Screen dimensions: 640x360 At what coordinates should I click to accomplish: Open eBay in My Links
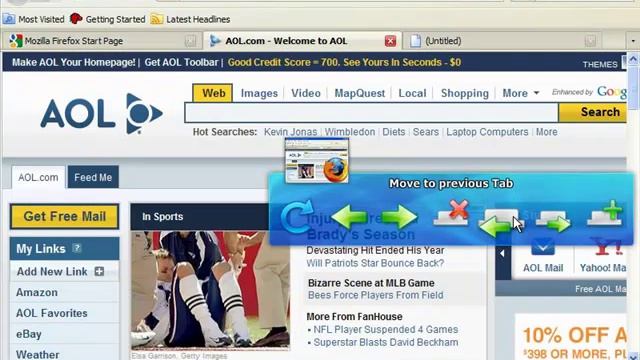tap(29, 334)
